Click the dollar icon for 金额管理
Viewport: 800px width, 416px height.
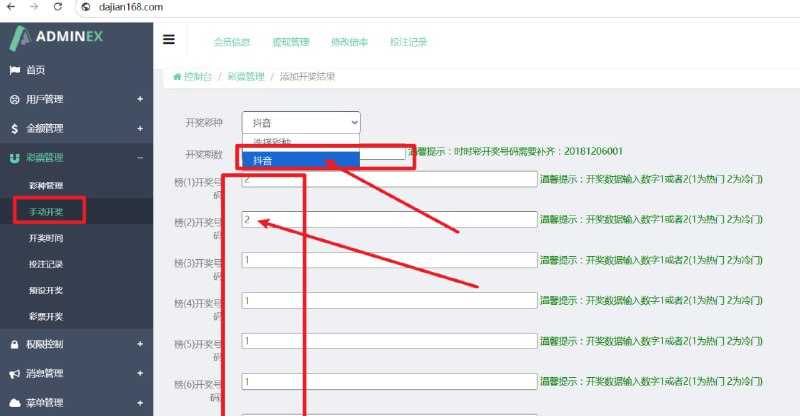[x=14, y=128]
